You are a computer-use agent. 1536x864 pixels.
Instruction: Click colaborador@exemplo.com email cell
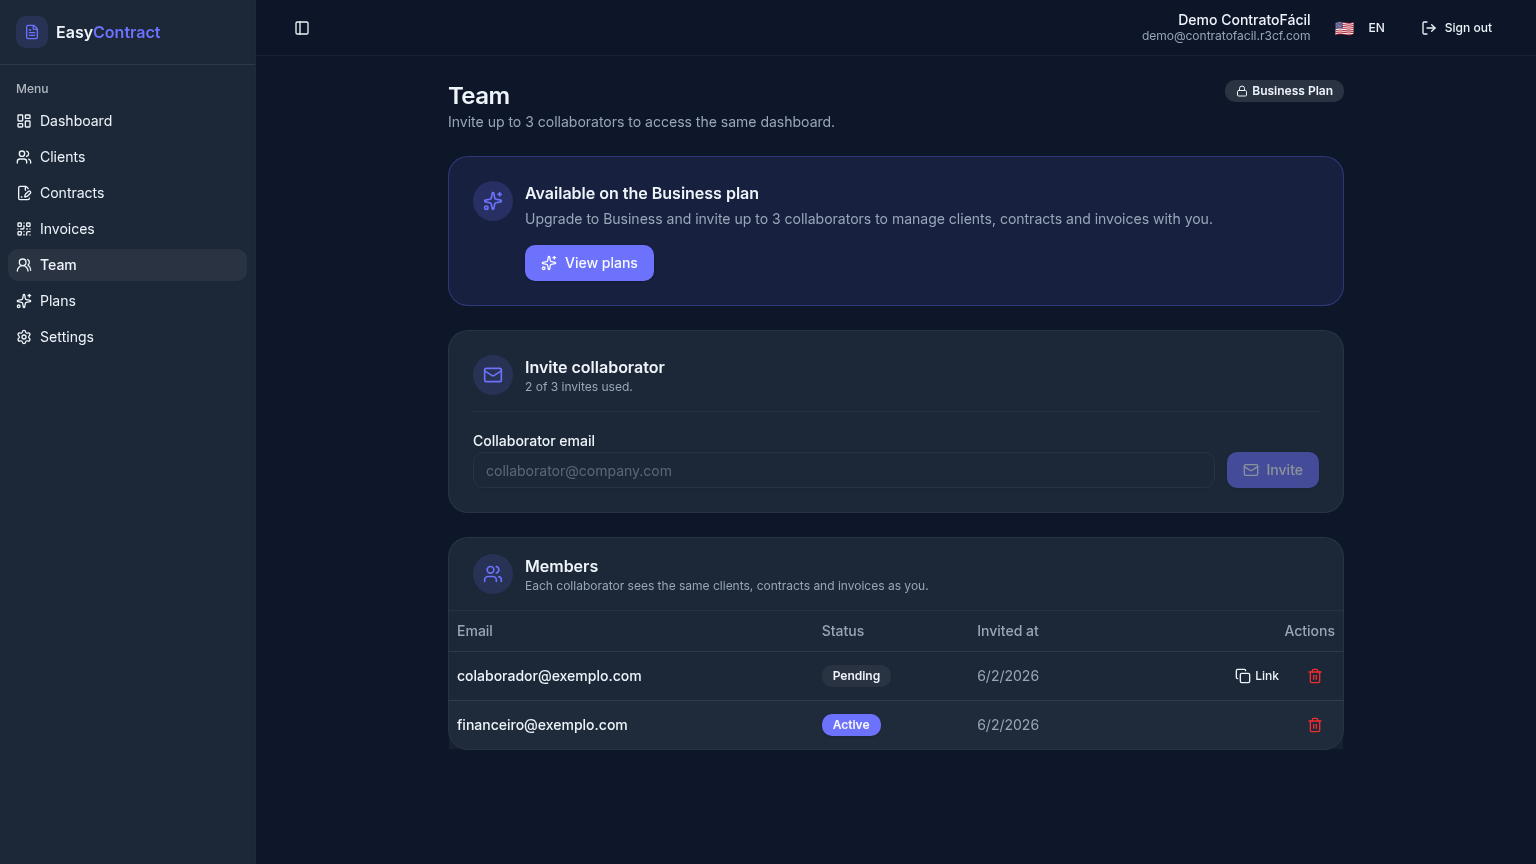549,676
